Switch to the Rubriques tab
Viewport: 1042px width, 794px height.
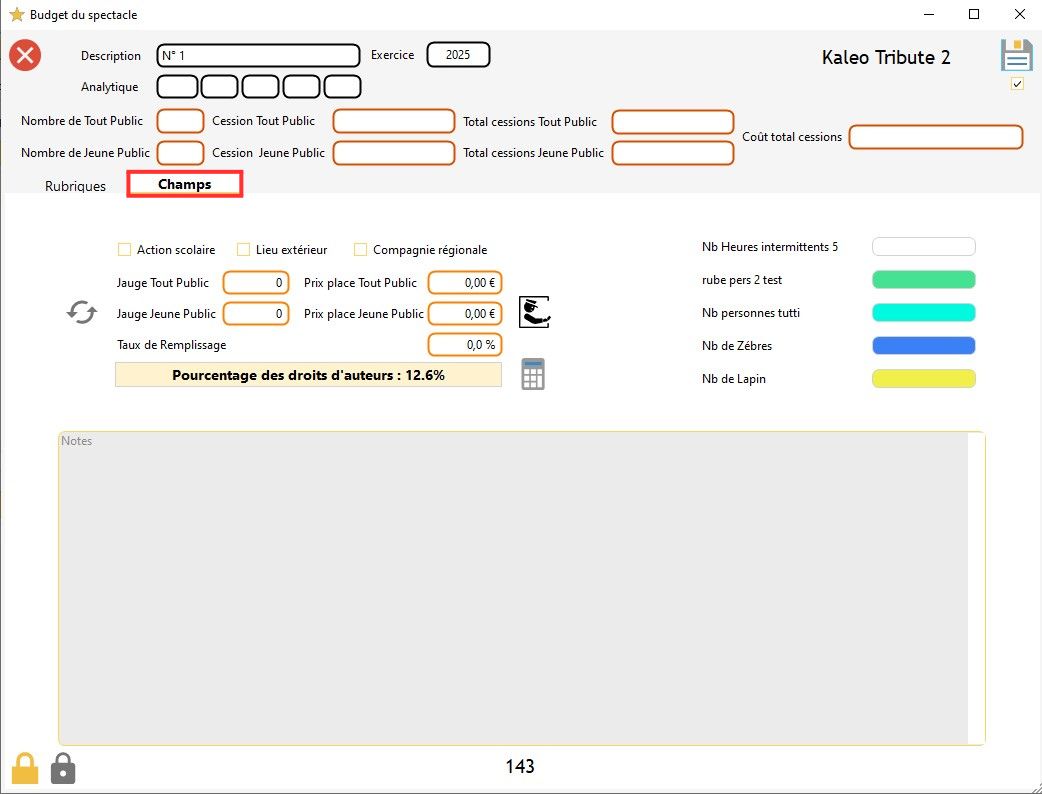75,186
